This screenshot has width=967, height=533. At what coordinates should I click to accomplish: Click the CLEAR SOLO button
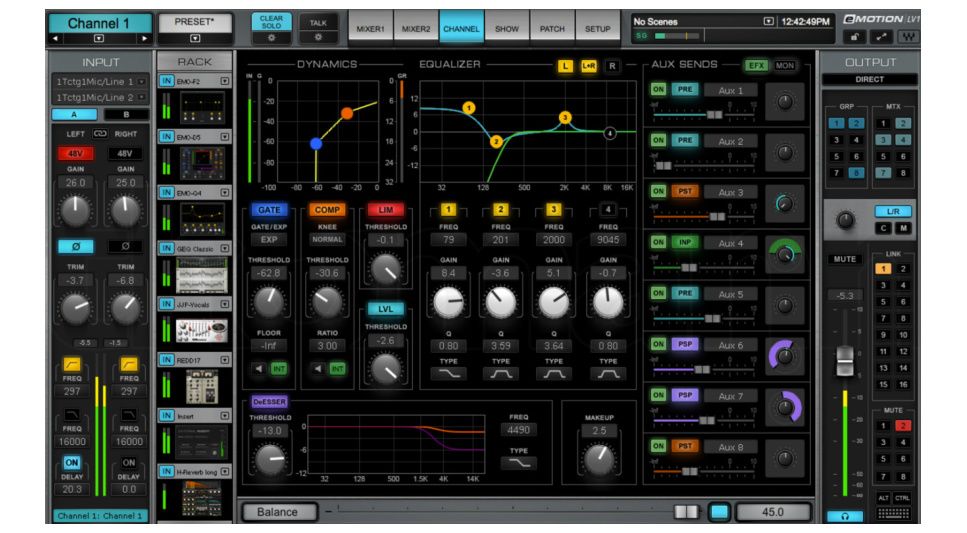[271, 22]
